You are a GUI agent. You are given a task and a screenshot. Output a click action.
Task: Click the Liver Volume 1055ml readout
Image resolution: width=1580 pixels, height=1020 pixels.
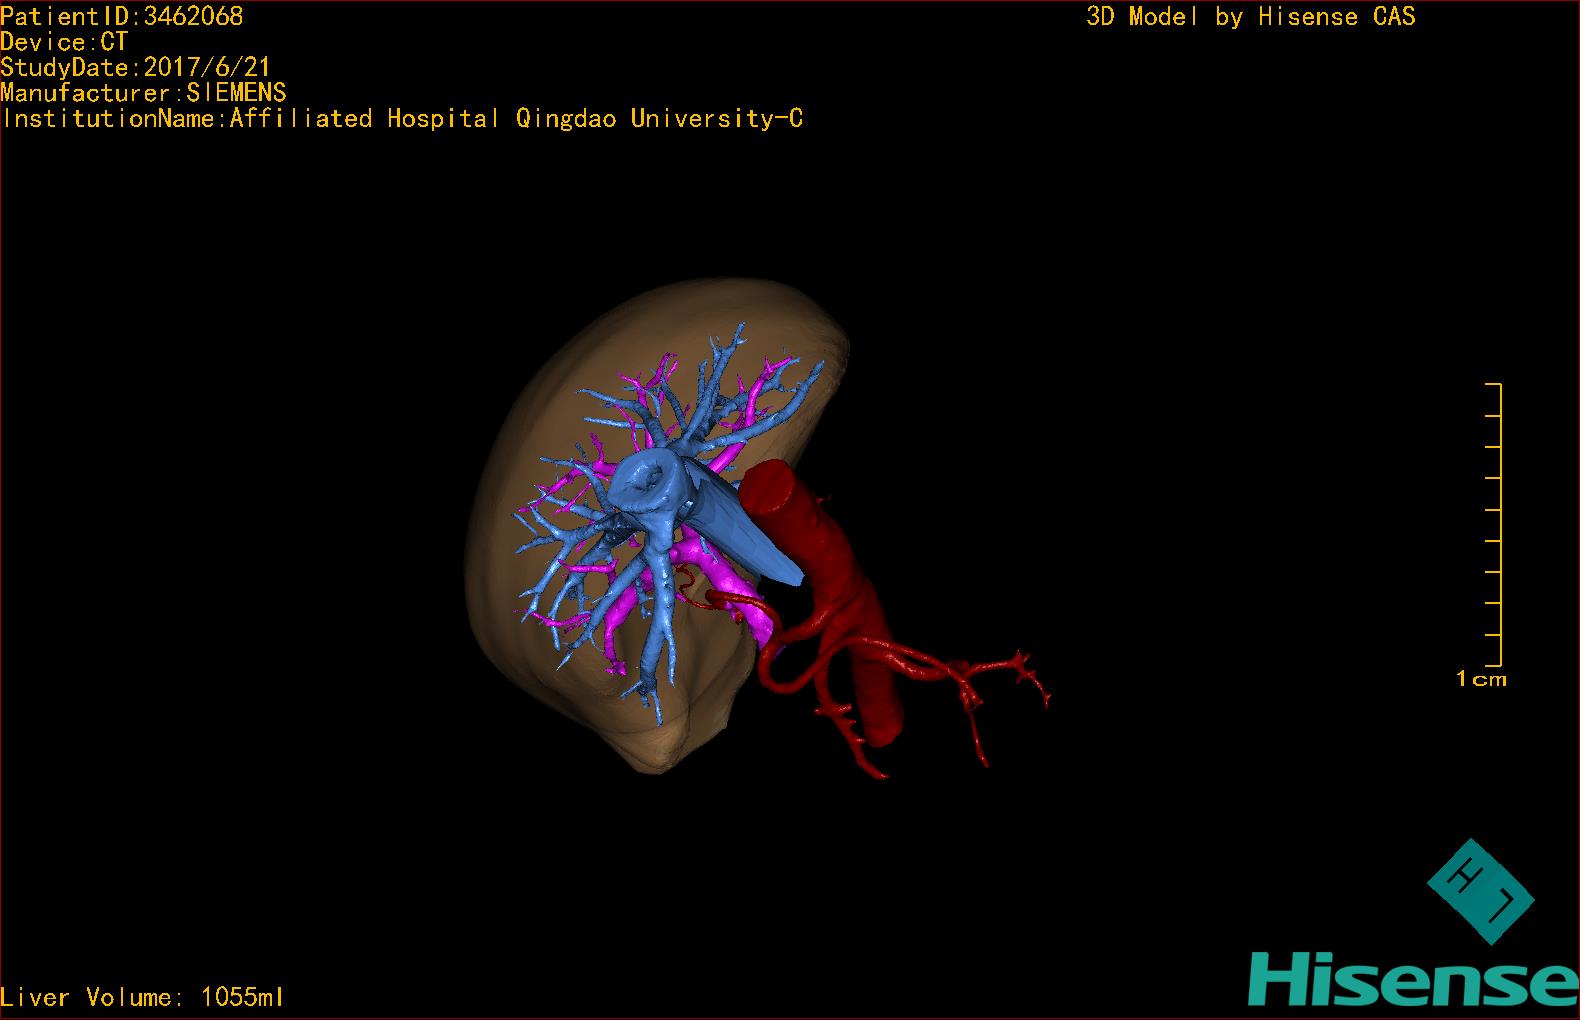click(x=142, y=997)
